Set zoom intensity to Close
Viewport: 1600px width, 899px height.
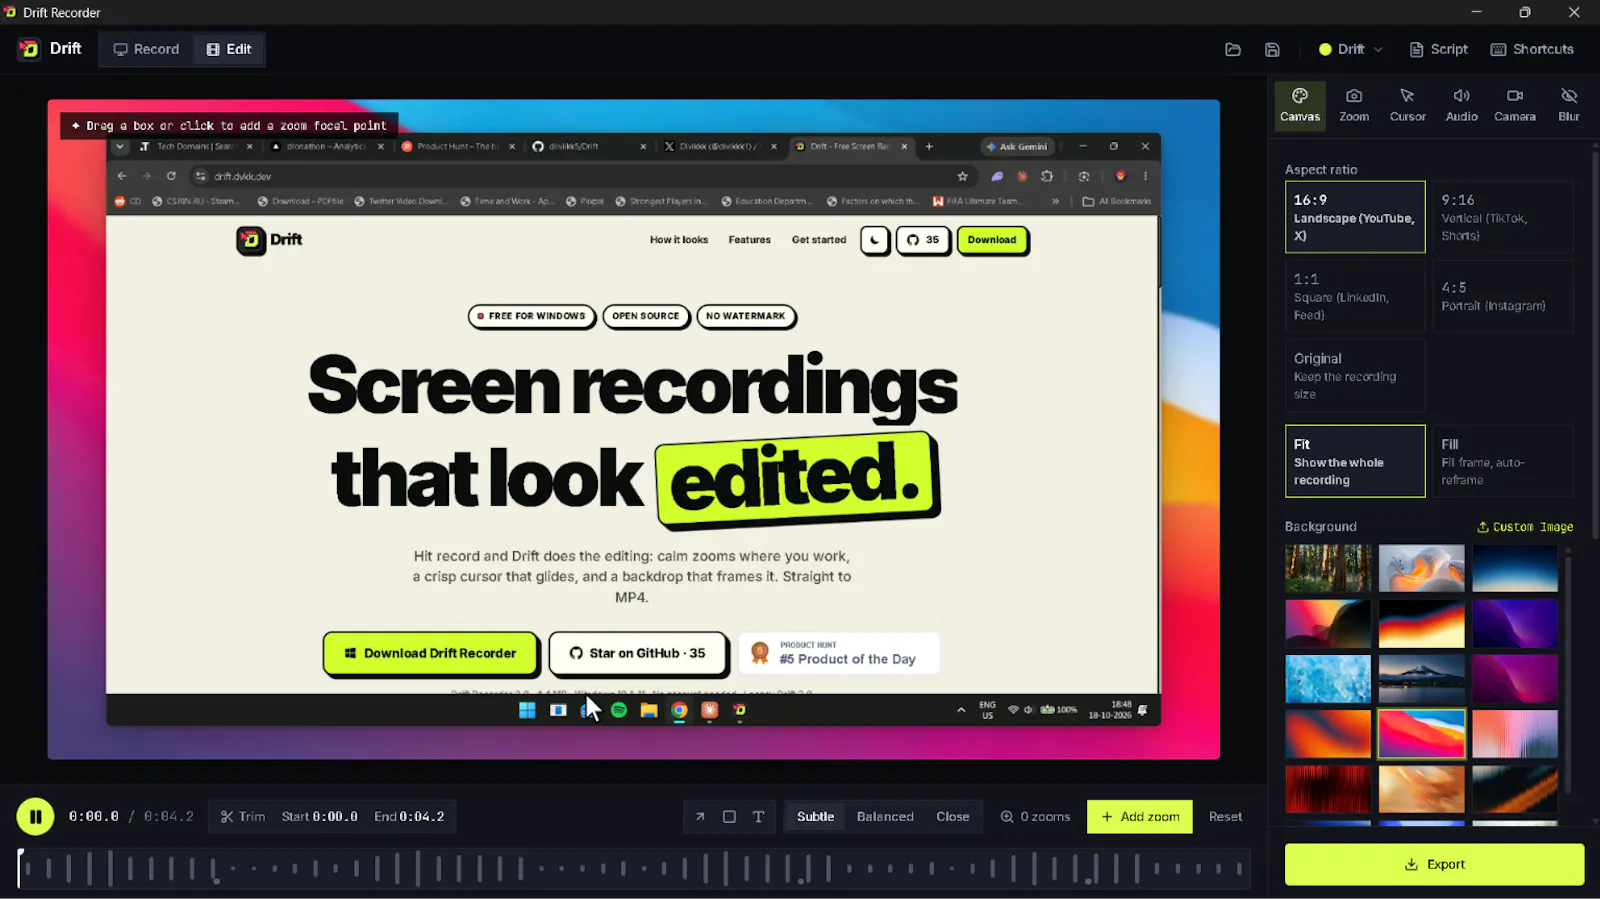tap(953, 816)
